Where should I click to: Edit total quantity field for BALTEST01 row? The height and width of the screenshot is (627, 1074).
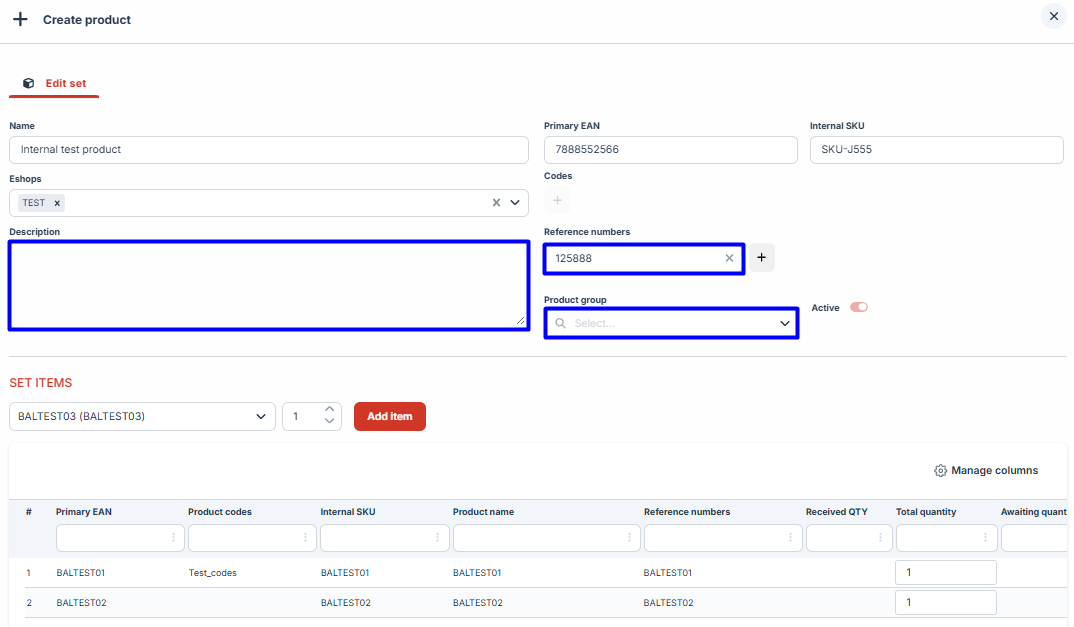tap(945, 573)
